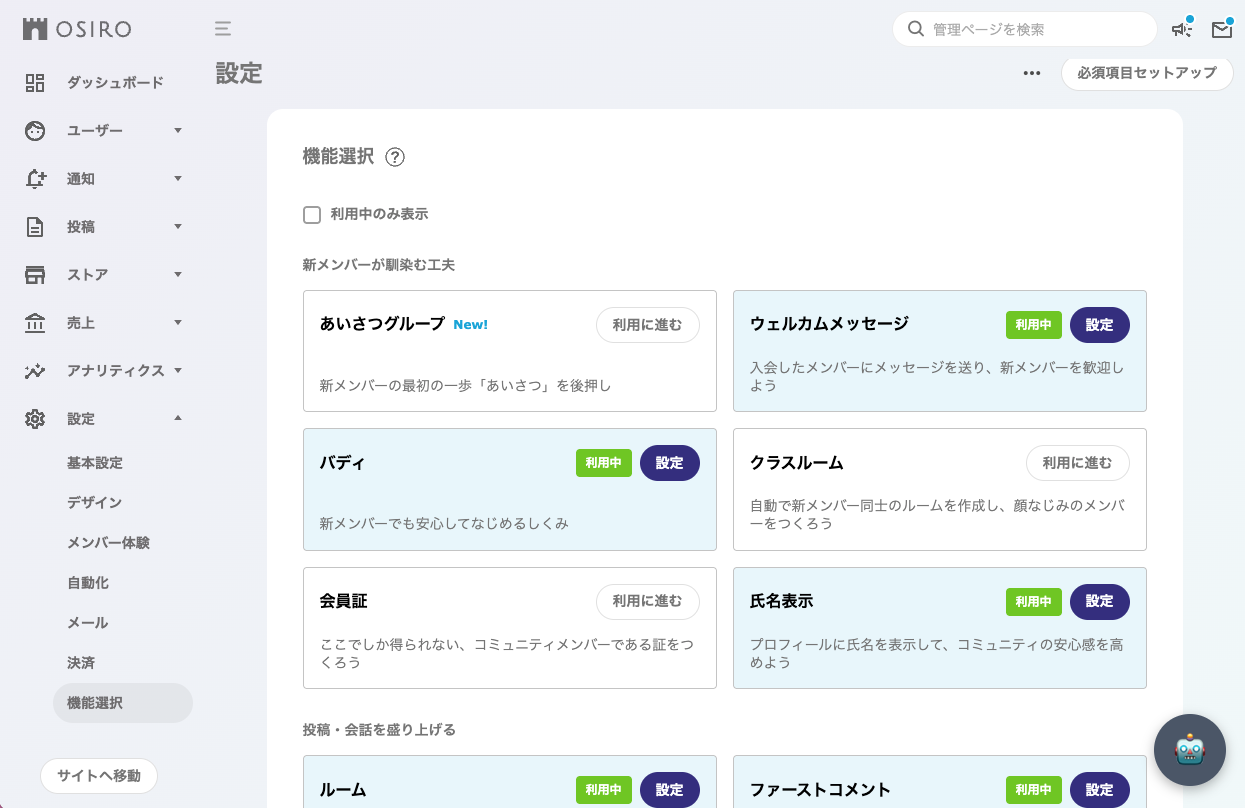1245x808 pixels.
Task: Select 機能選択 in the sidebar
Action: pos(123,703)
